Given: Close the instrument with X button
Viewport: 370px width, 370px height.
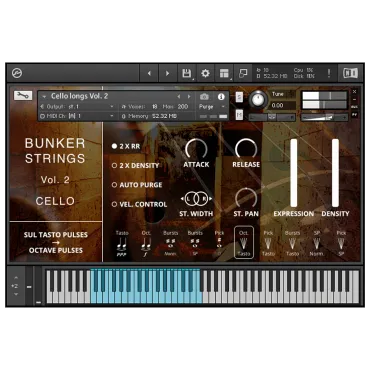Looking at the screenshot, I should click(354, 91).
